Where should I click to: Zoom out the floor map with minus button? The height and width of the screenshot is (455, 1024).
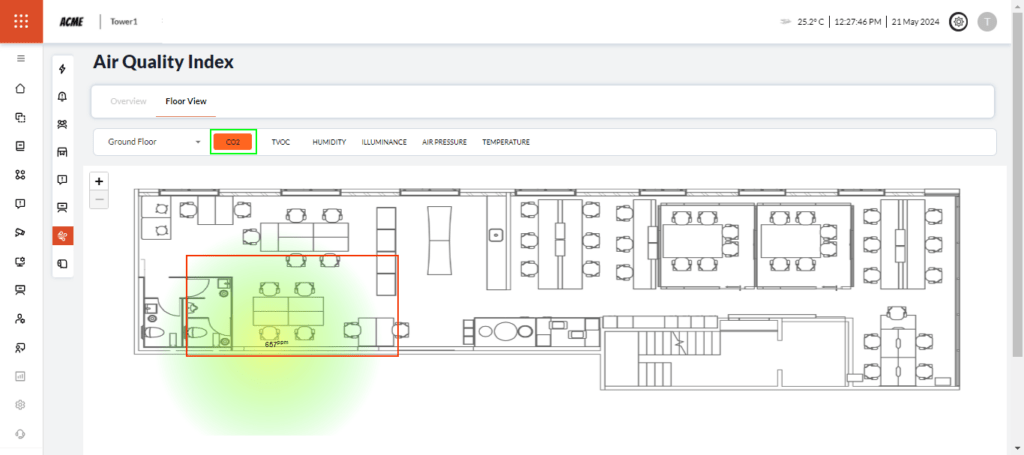[99, 200]
